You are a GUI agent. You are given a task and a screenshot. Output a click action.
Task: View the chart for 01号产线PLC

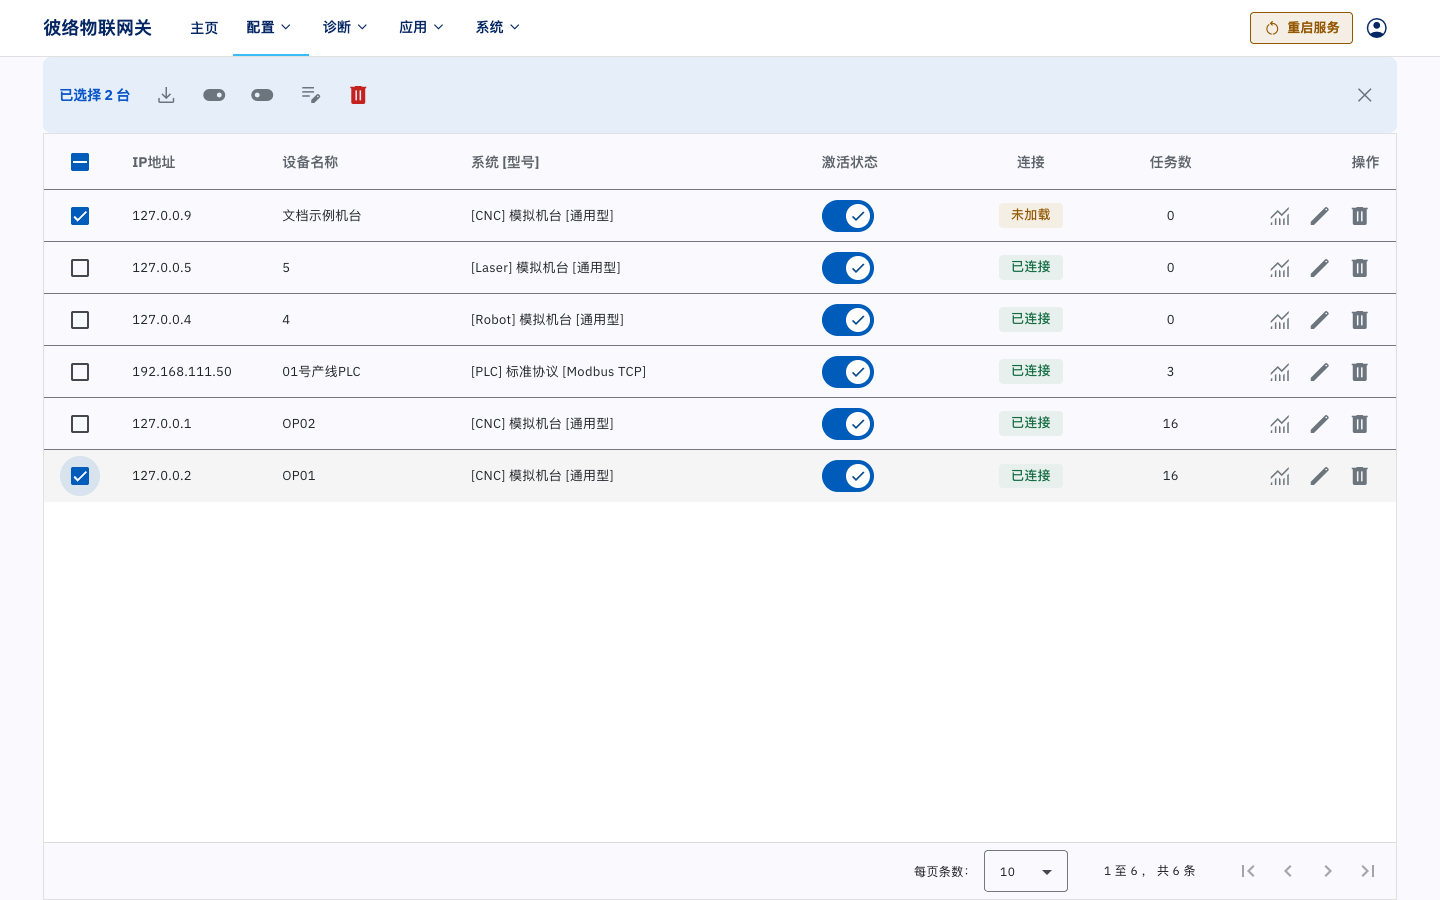[1280, 372]
